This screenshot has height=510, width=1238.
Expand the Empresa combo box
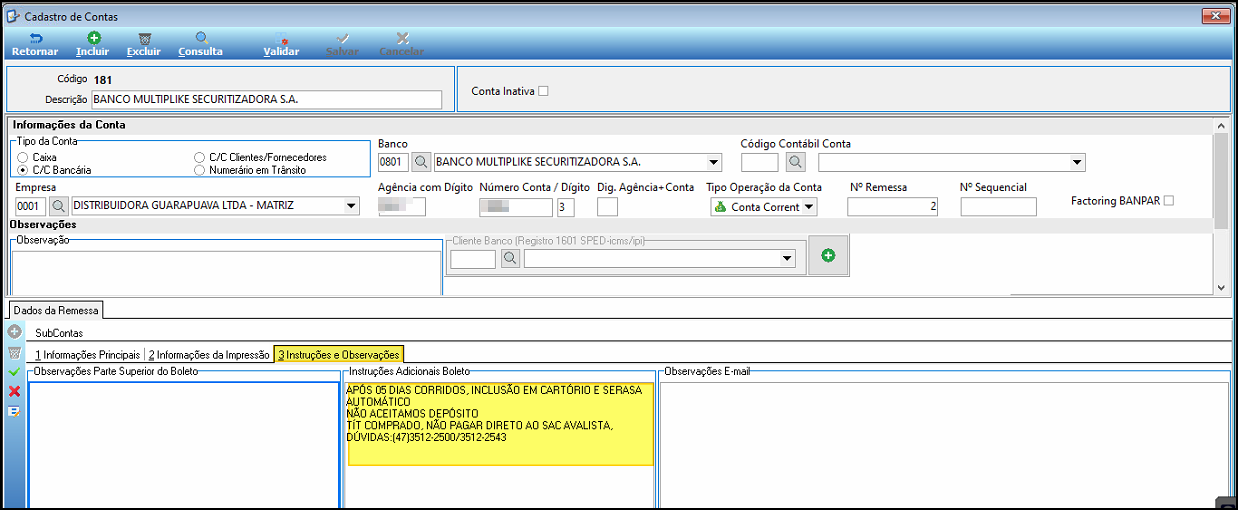(x=350, y=206)
